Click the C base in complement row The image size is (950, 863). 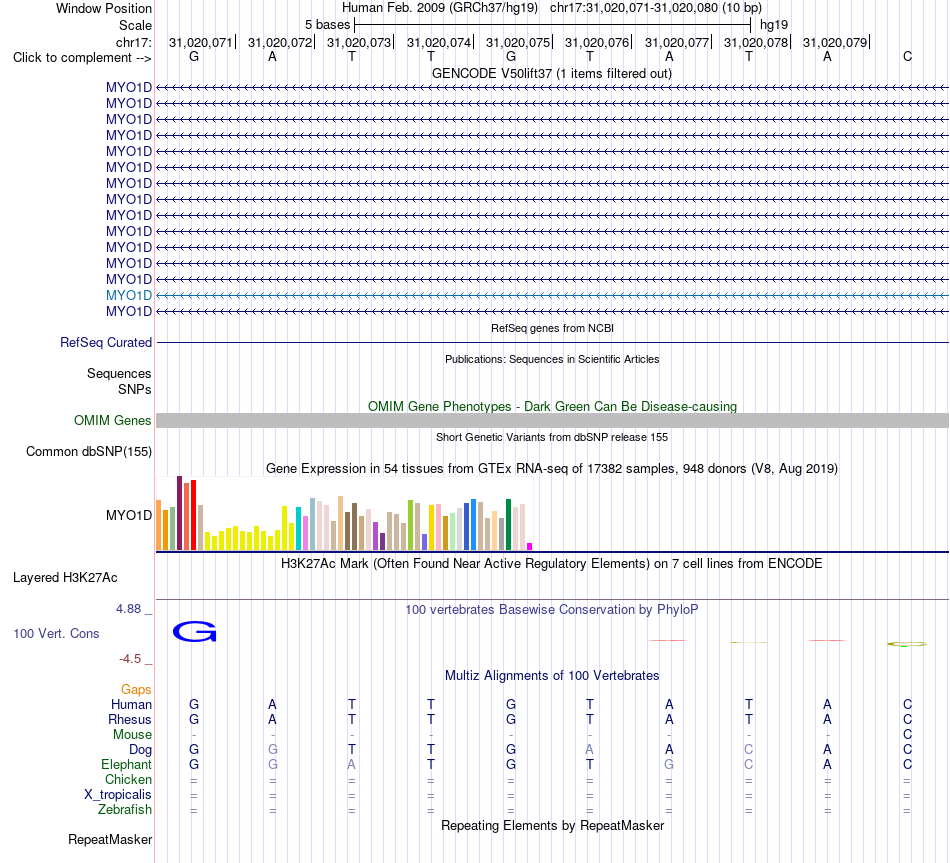point(907,56)
